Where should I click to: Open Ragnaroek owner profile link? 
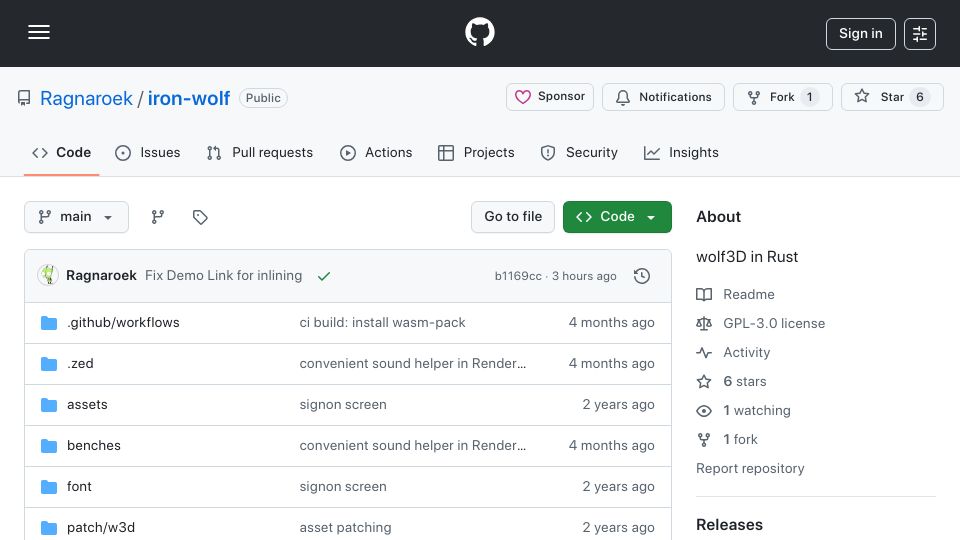[x=86, y=98]
